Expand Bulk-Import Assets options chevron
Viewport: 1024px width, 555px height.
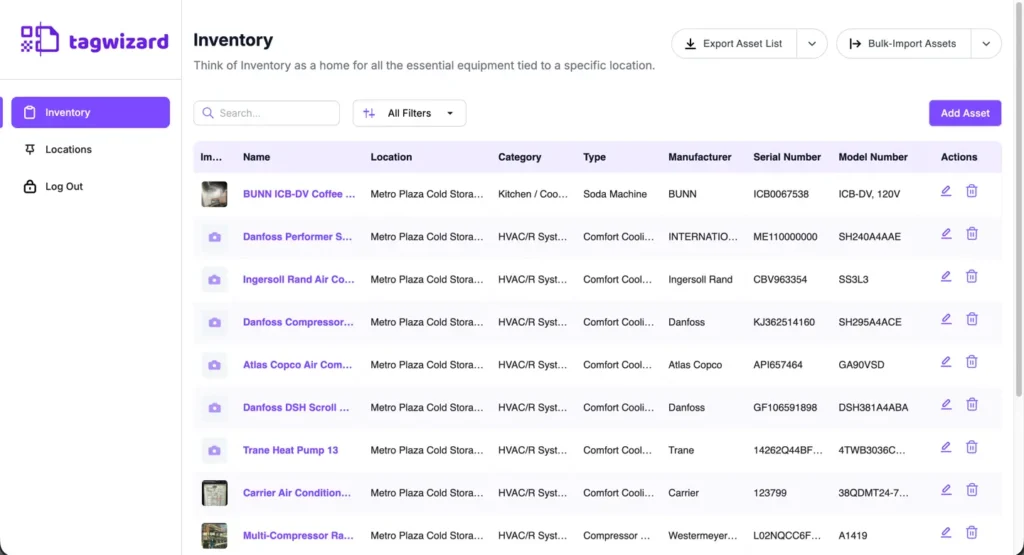pos(986,44)
